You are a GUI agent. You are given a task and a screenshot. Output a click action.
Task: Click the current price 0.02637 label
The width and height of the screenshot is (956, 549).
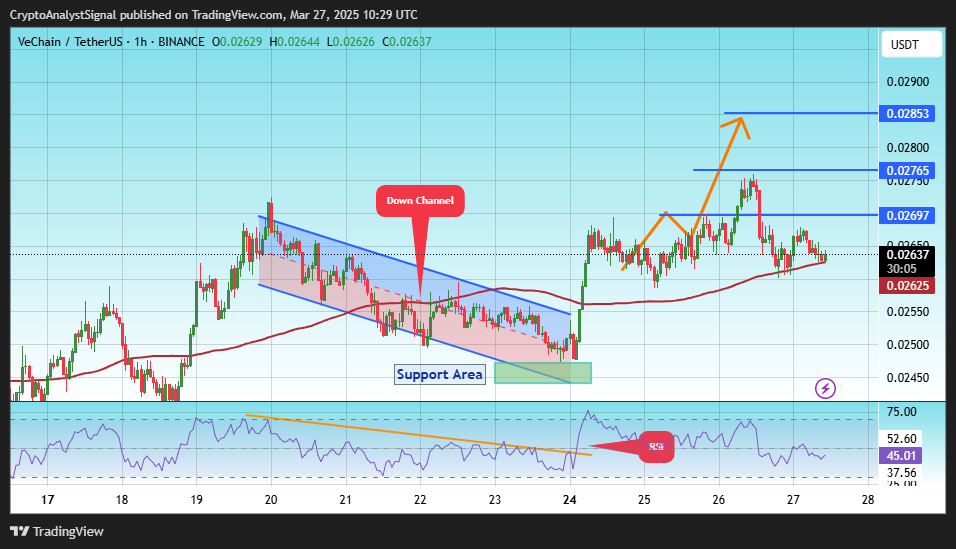point(907,255)
